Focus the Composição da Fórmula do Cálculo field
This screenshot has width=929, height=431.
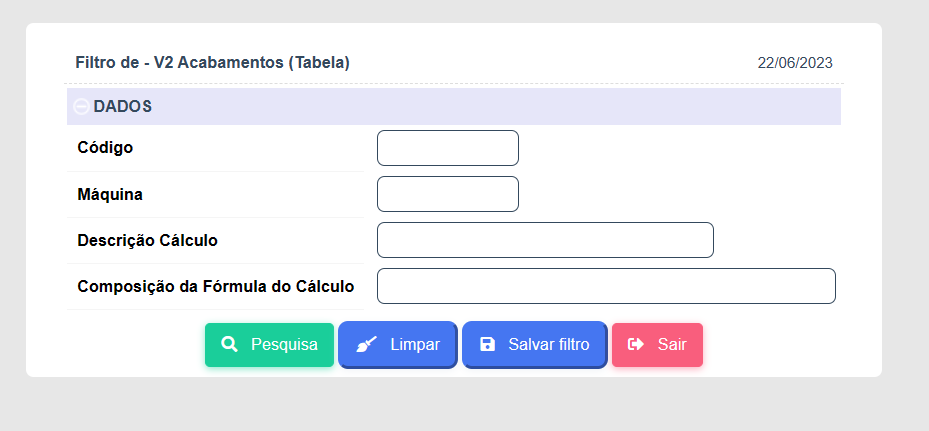[x=606, y=286]
